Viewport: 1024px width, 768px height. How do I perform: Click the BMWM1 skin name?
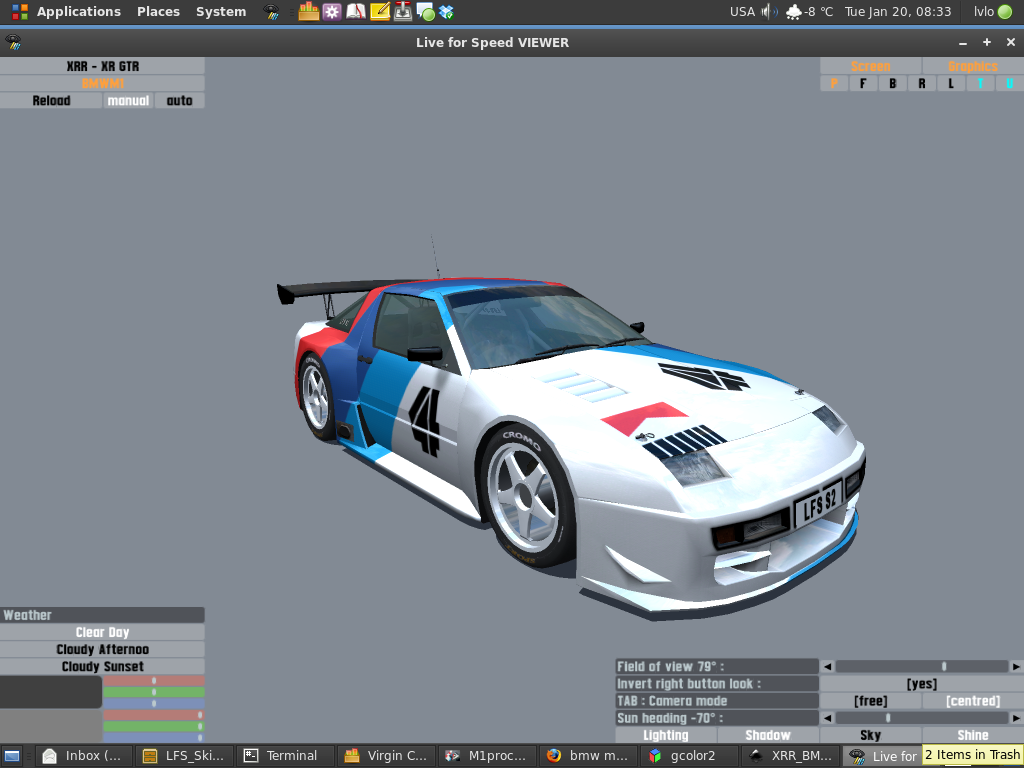point(103,84)
